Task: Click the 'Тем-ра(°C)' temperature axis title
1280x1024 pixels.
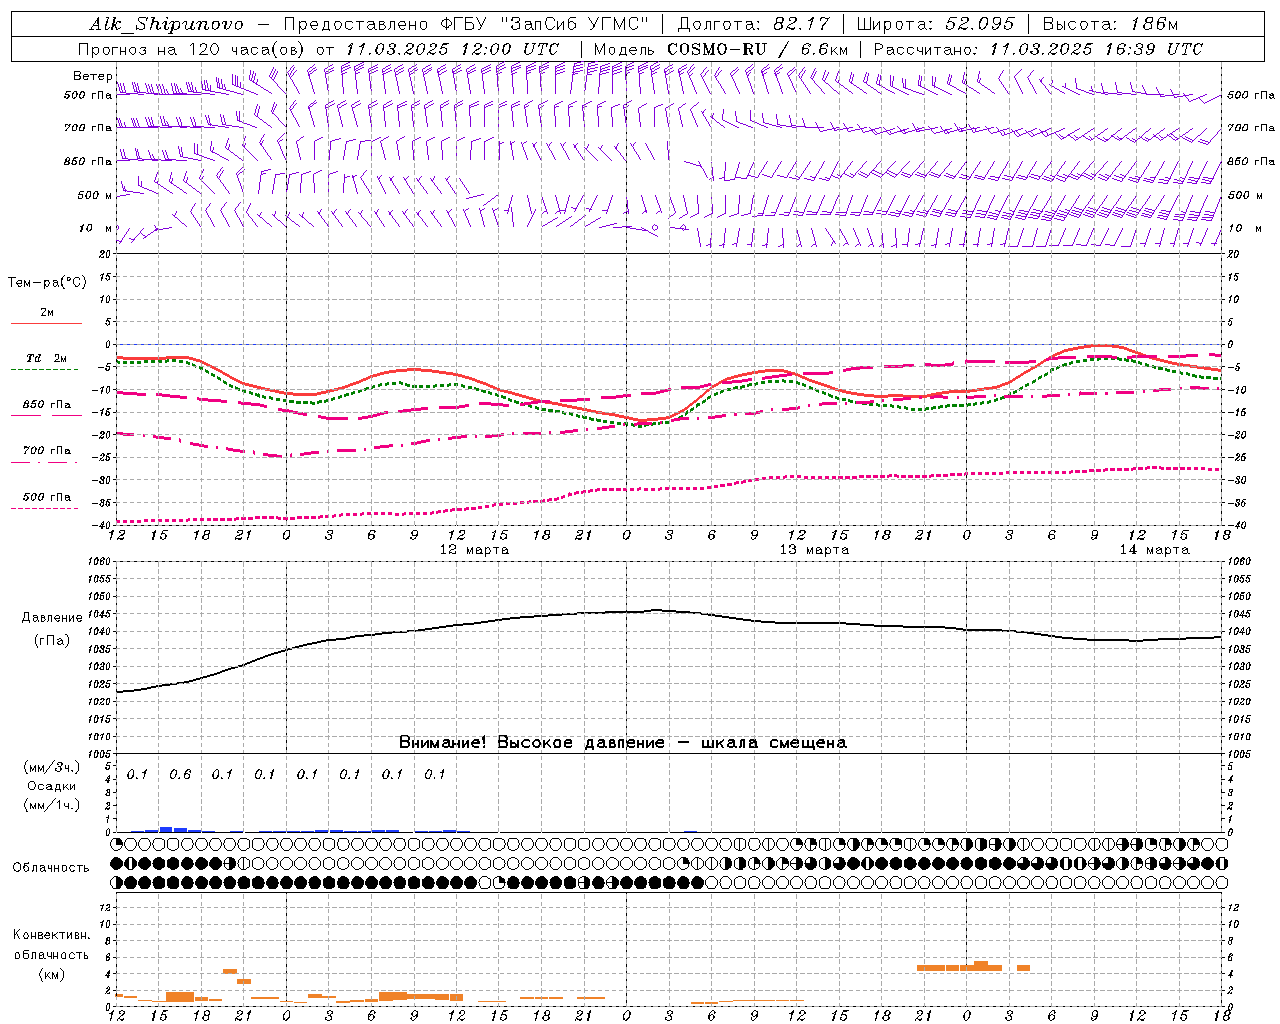Action: click(x=47, y=283)
